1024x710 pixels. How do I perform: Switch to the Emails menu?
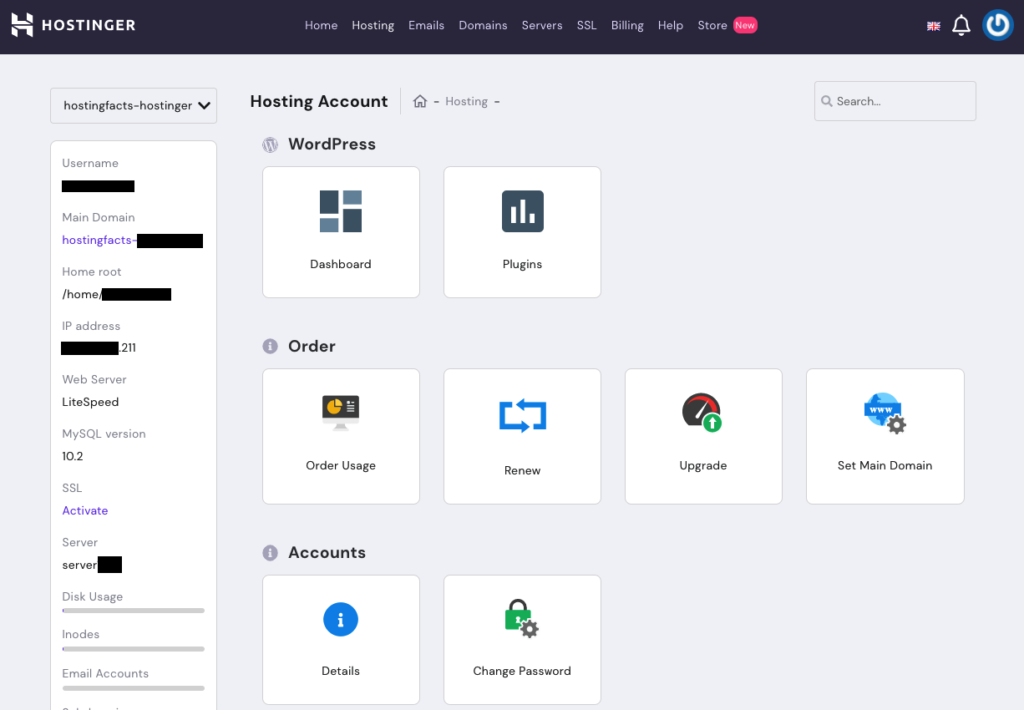click(426, 25)
